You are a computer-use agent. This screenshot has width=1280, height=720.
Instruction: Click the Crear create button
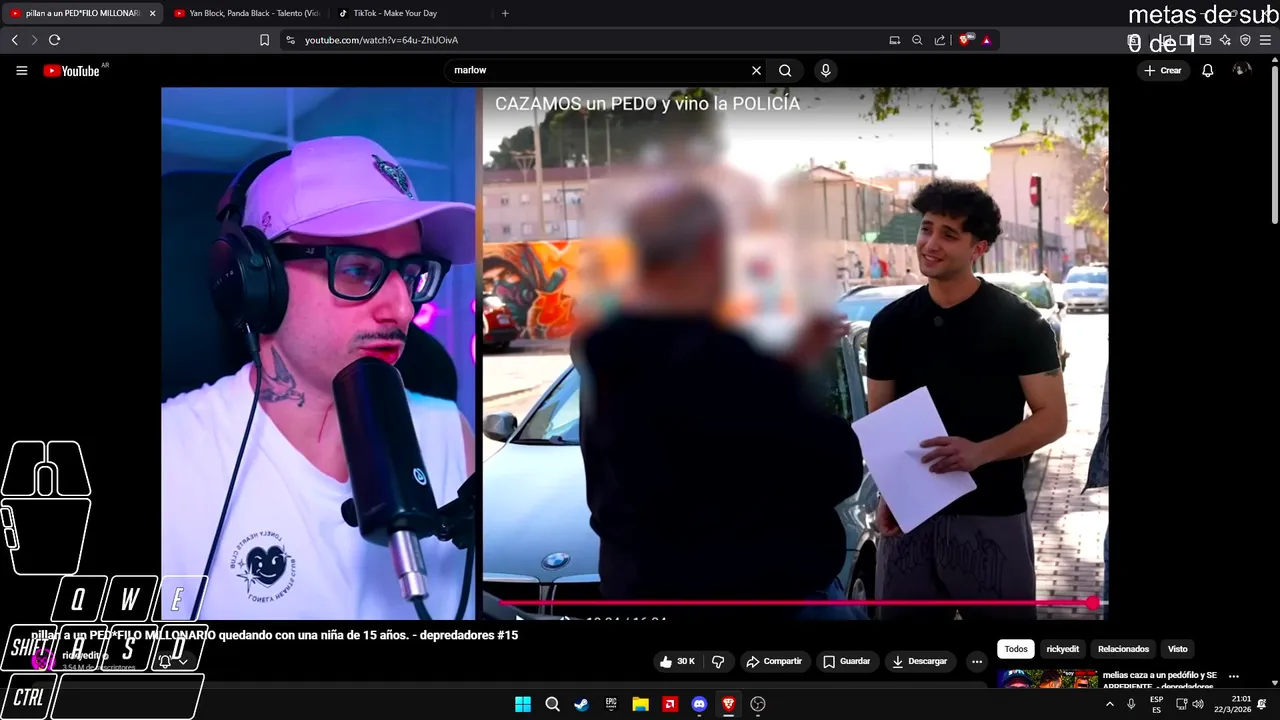[1163, 71]
